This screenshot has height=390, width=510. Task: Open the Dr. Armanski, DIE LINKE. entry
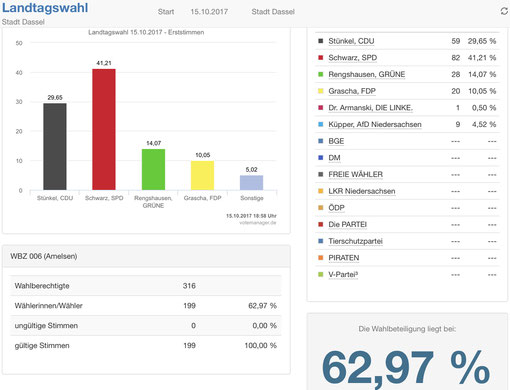(370, 108)
